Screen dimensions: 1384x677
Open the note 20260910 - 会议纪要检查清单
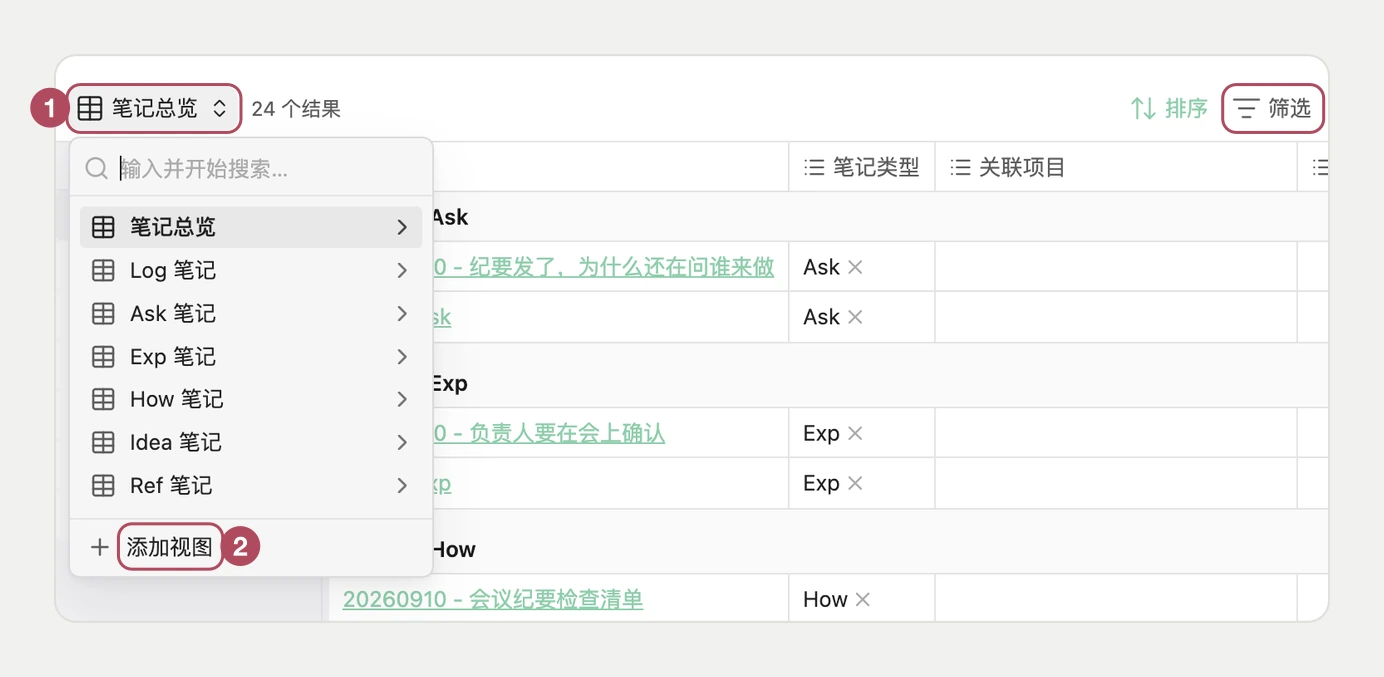click(493, 599)
